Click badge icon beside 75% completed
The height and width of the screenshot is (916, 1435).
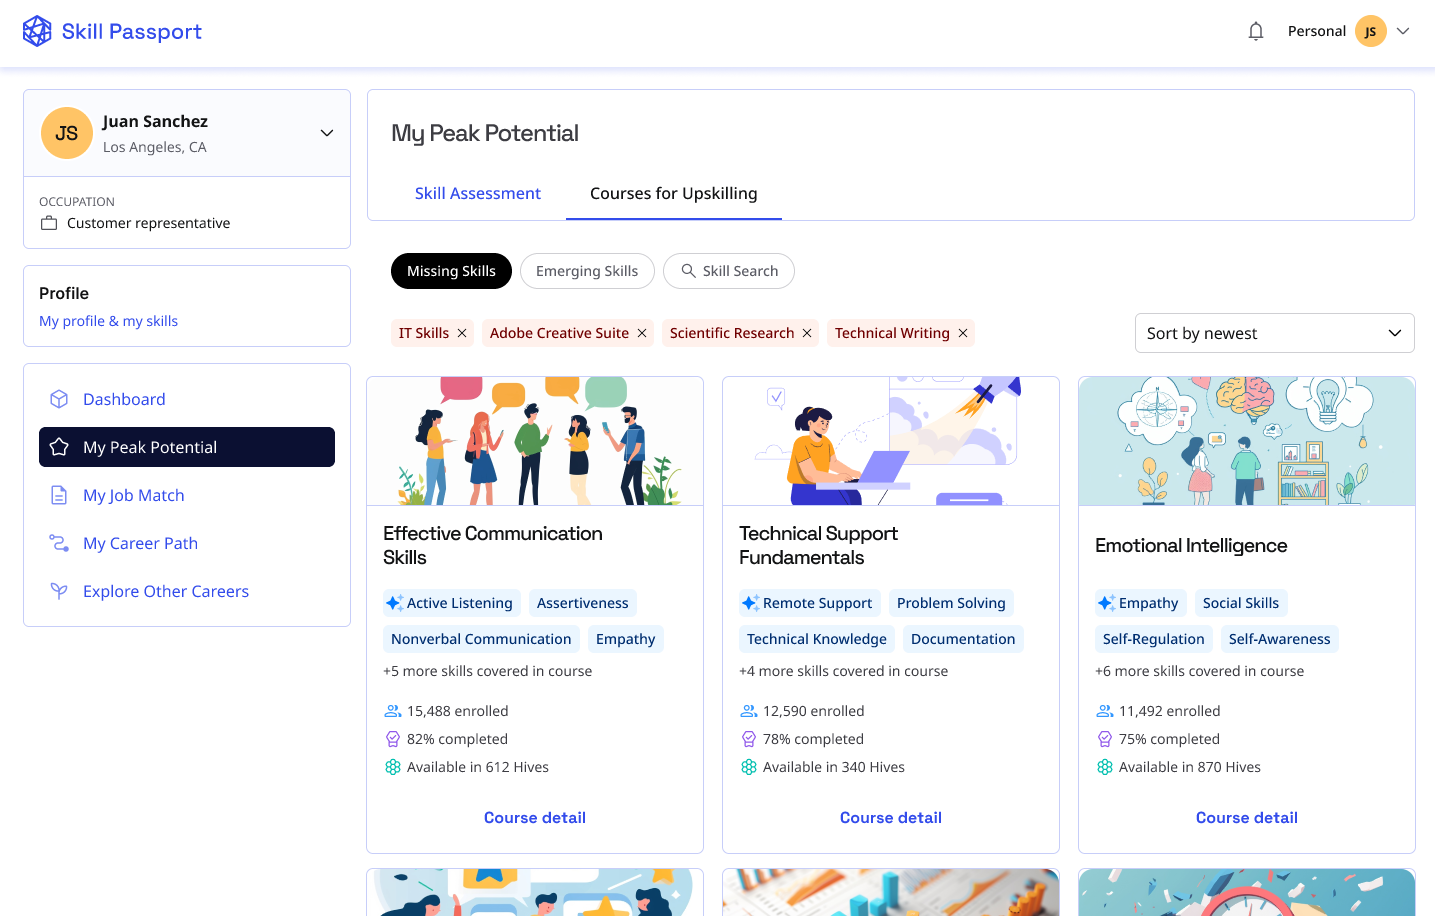[x=1105, y=739]
